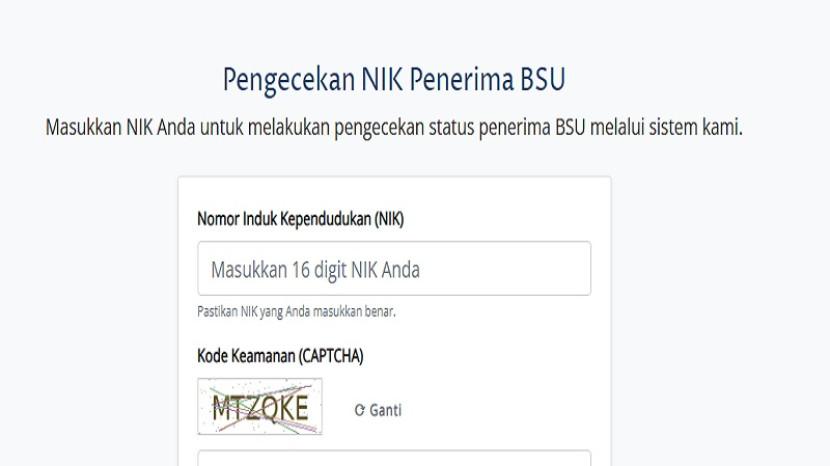
Task: Click "Masukkan" at the start of the description
Action: click(84, 129)
